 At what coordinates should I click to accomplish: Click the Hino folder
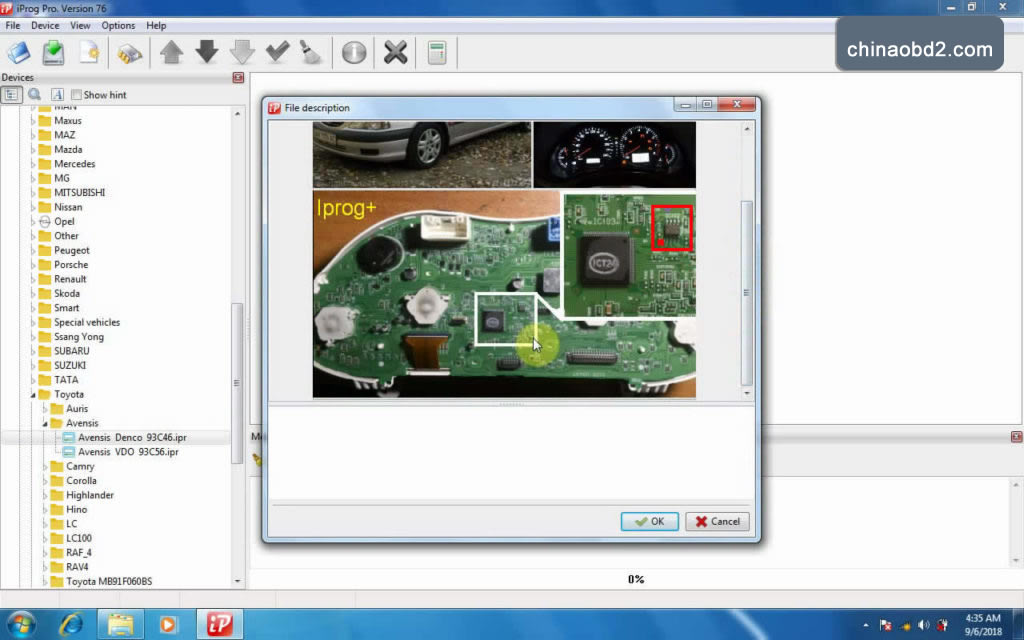pos(76,509)
